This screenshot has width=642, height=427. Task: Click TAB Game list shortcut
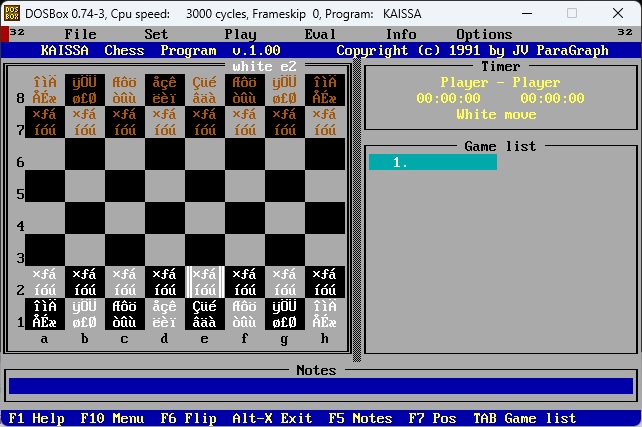click(524, 418)
